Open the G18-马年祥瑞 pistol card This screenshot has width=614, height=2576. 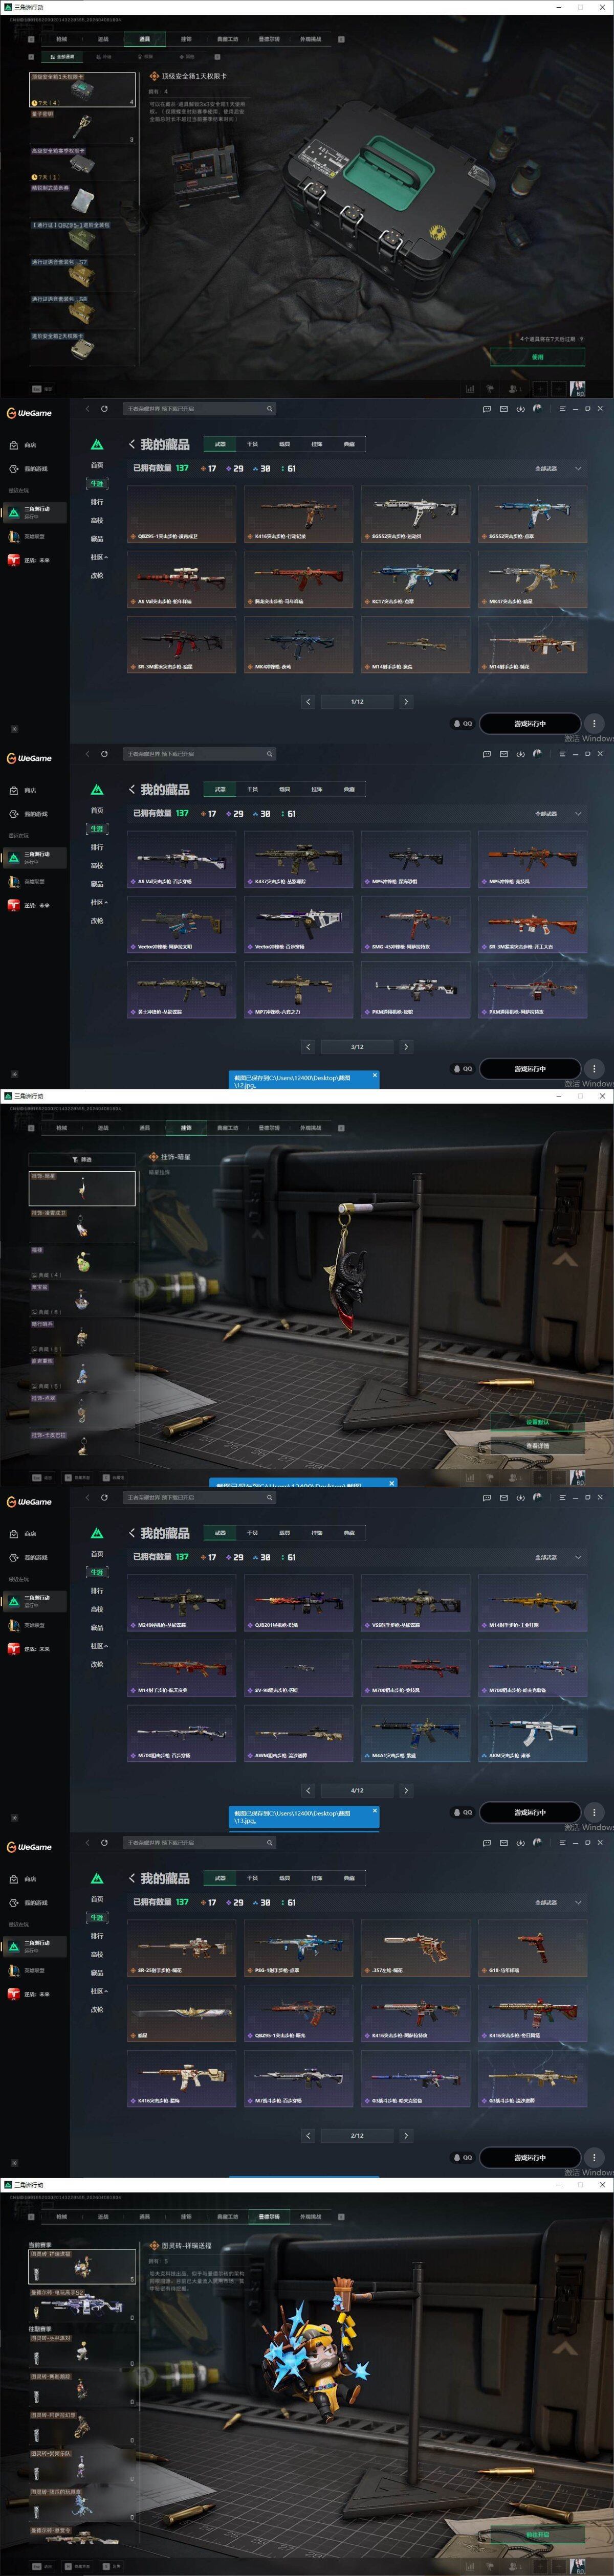click(x=532, y=1948)
